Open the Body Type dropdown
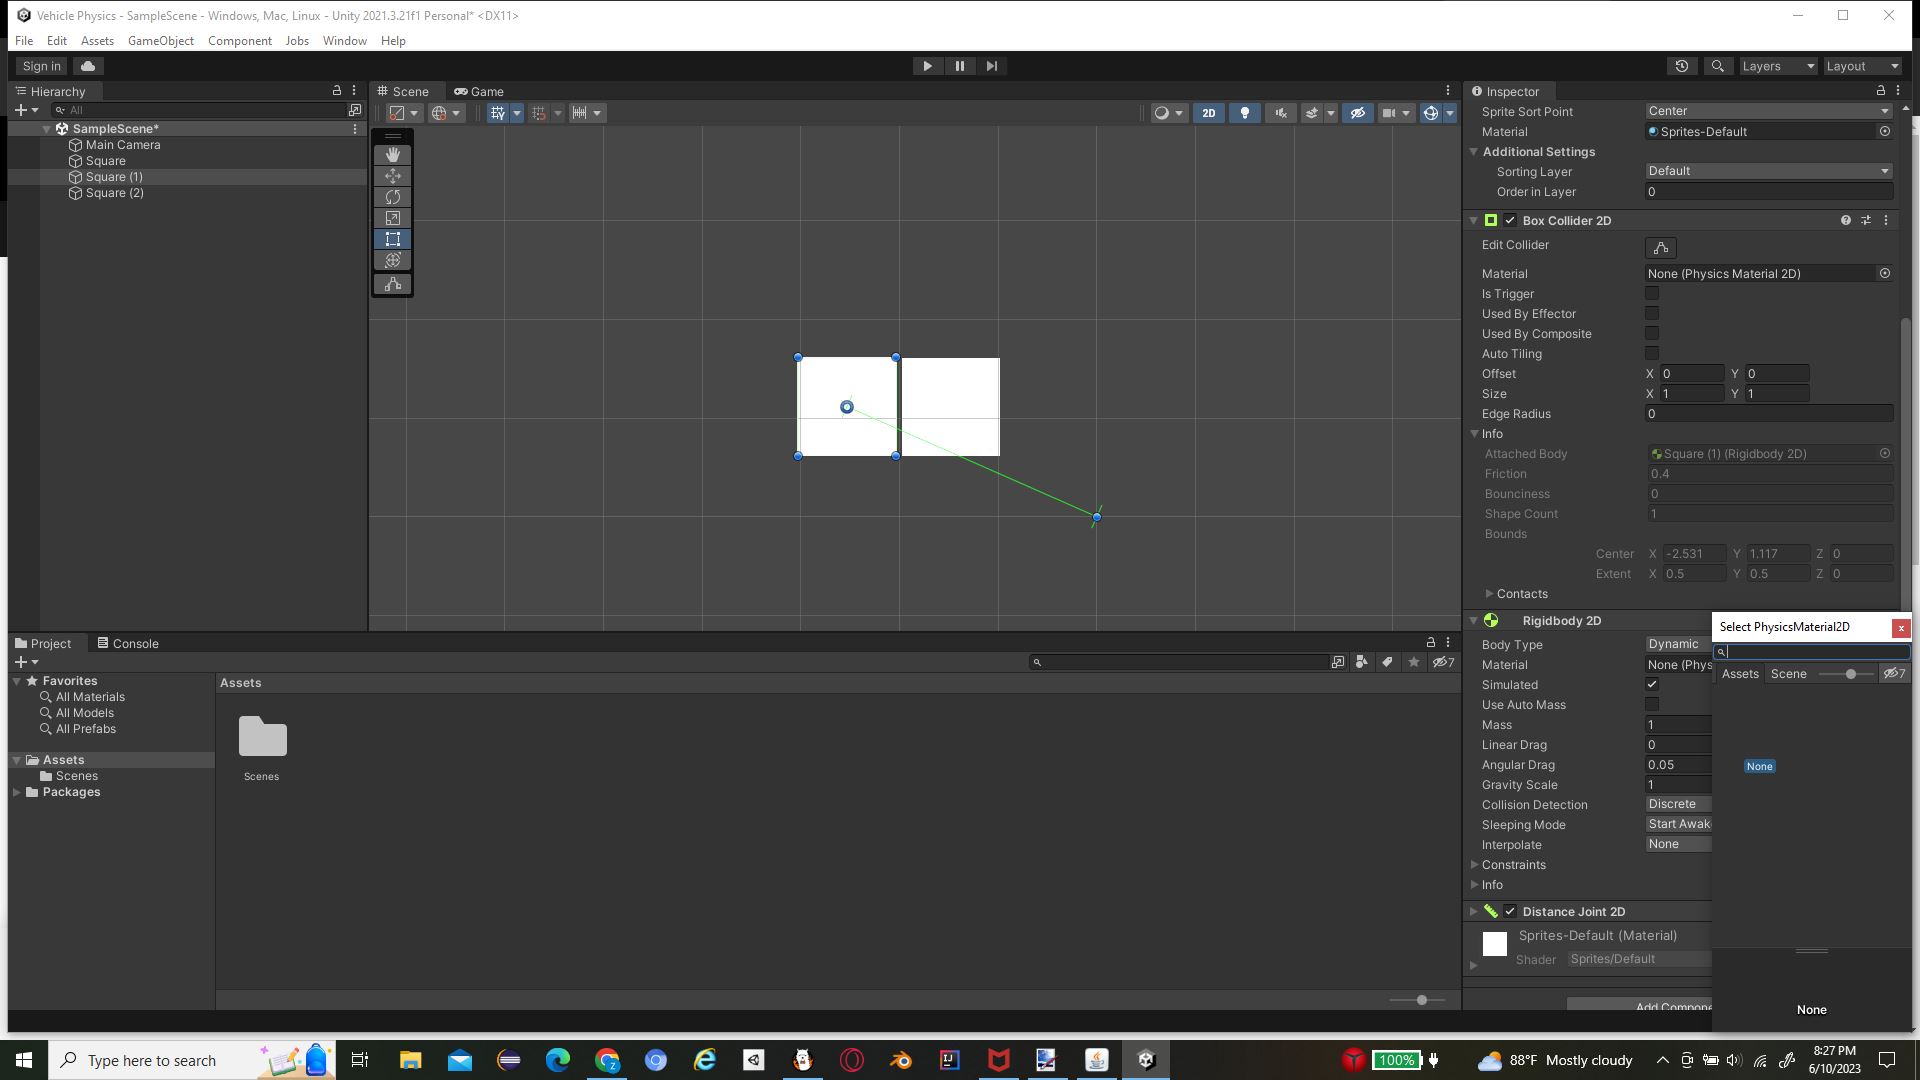 pos(1676,644)
